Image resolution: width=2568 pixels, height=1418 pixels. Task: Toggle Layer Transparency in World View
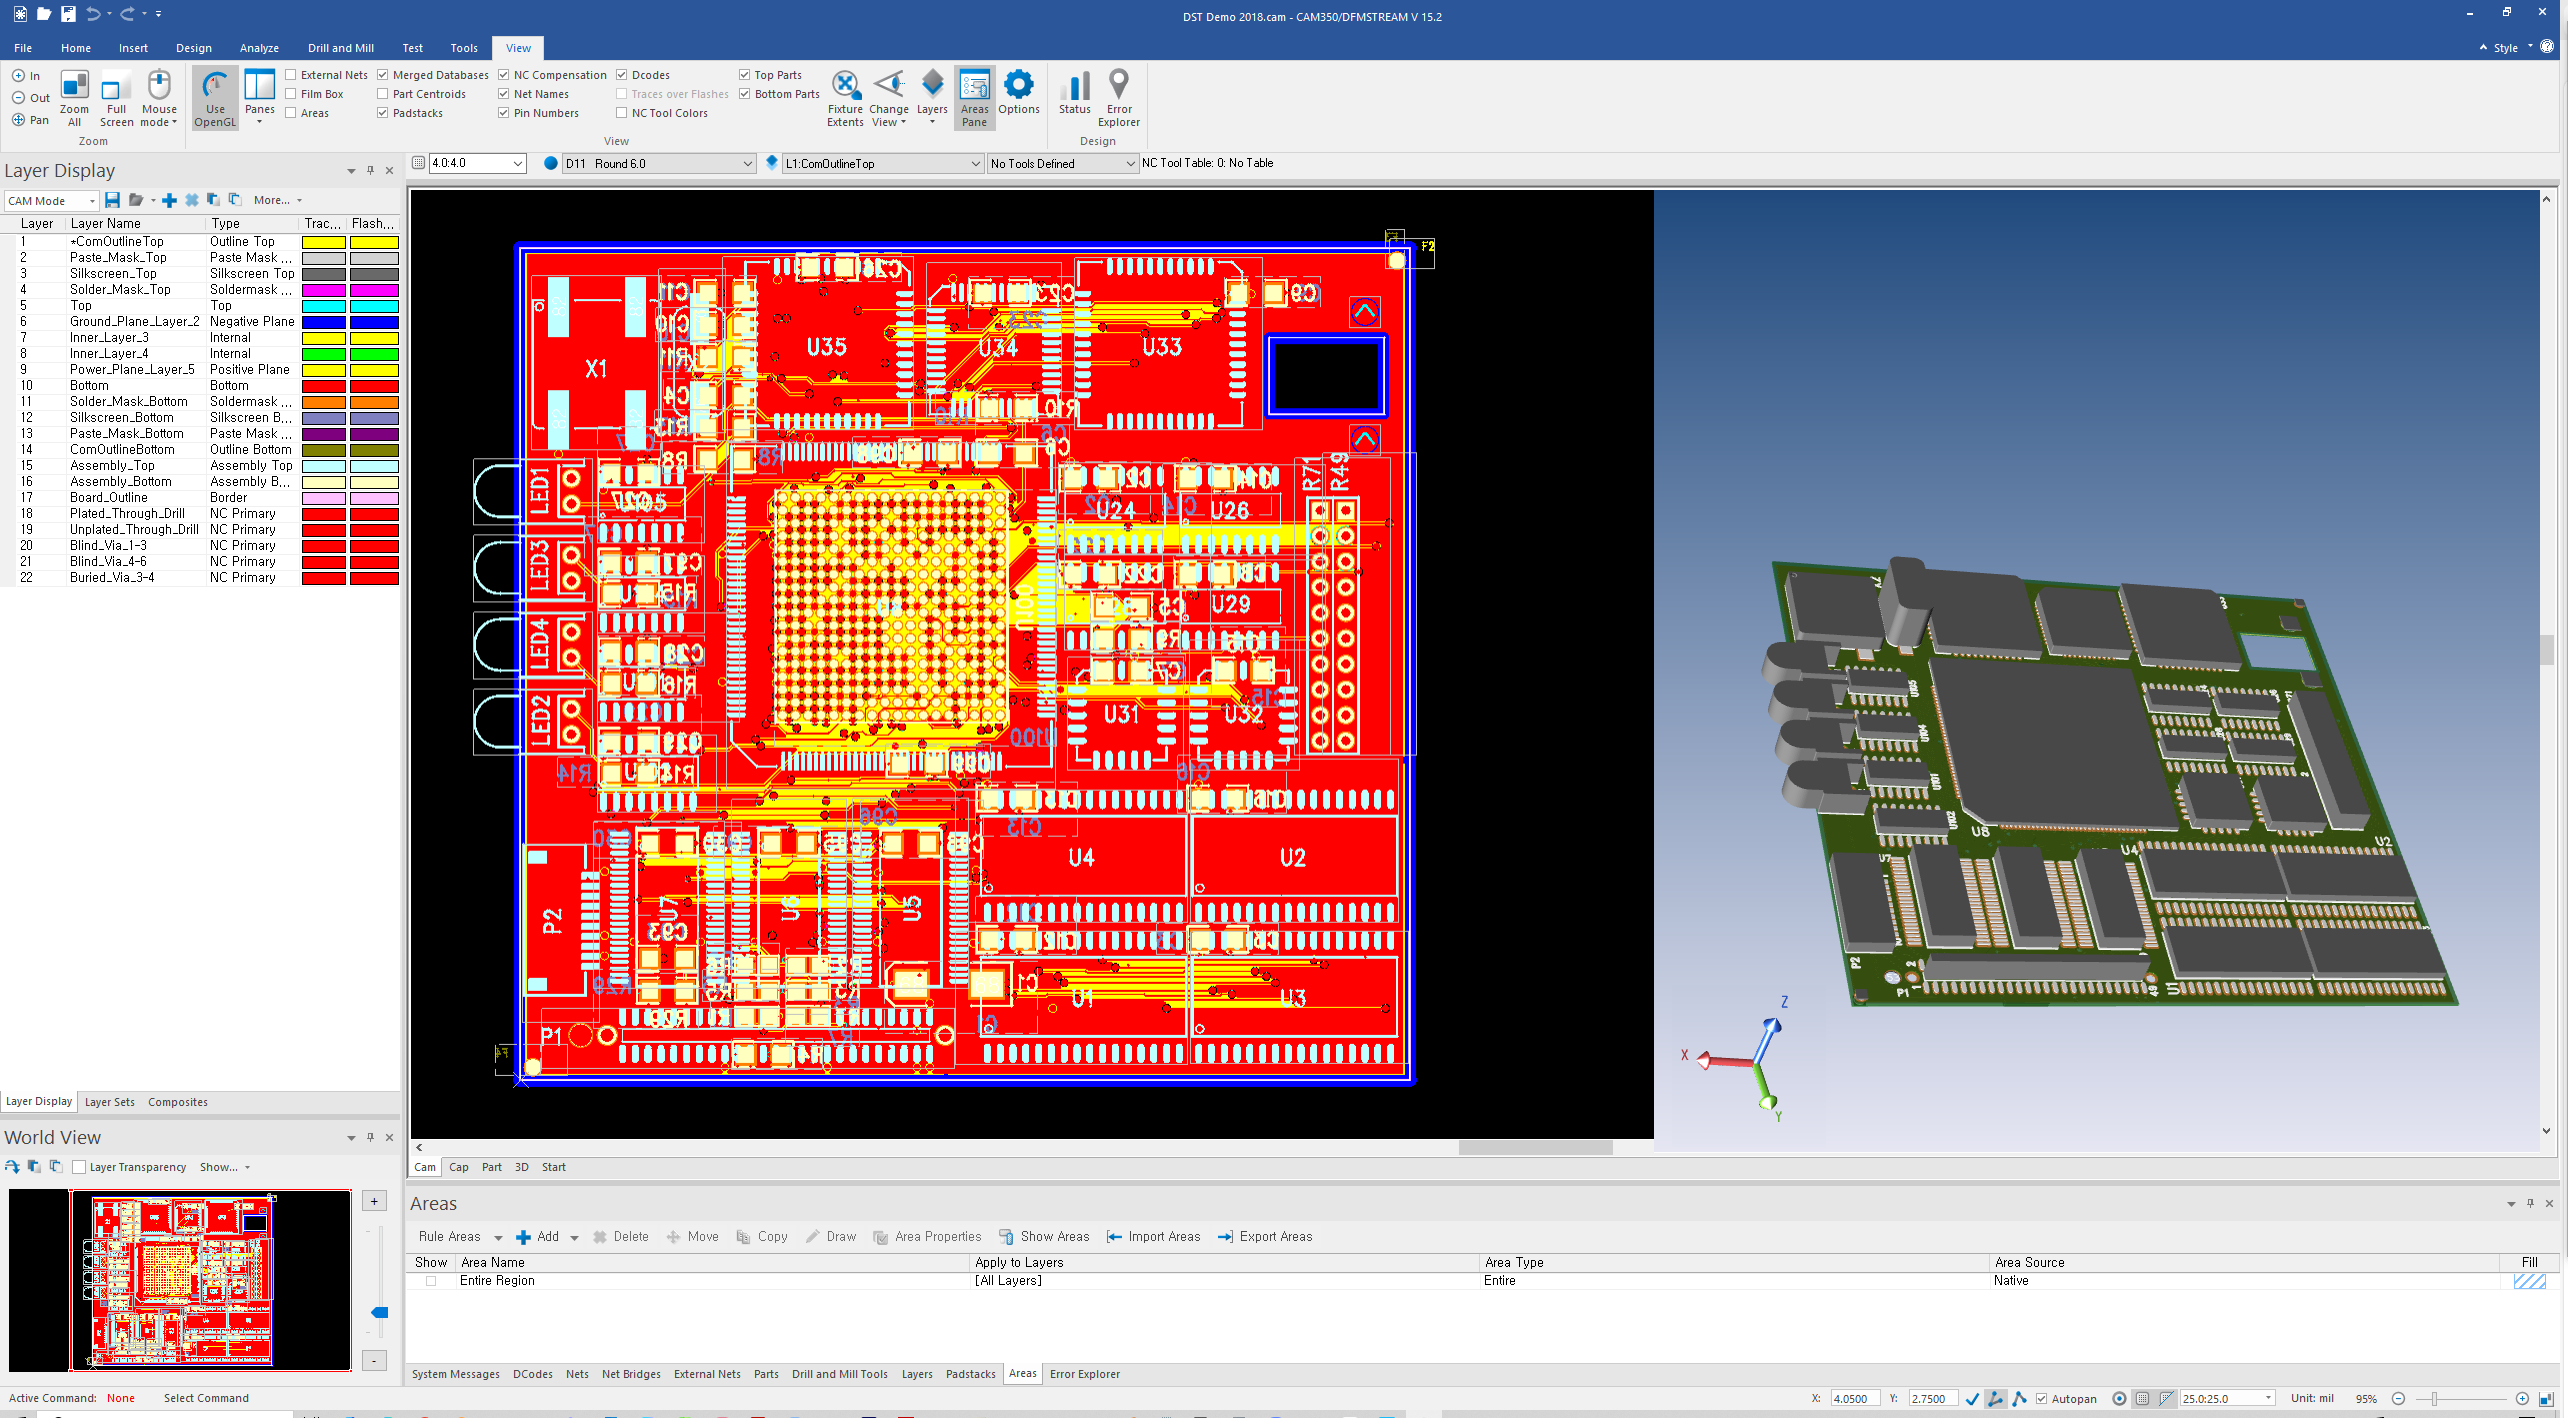79,1166
